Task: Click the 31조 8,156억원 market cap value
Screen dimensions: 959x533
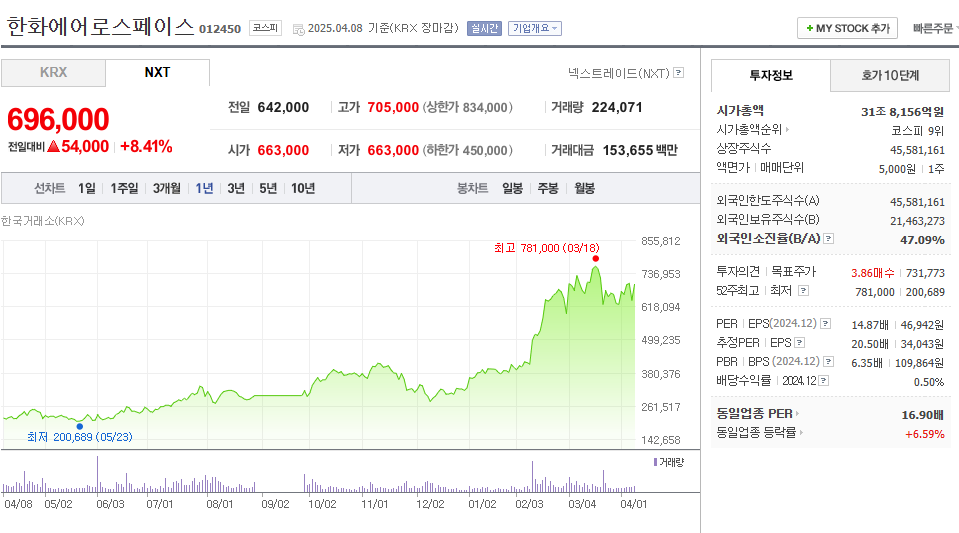Action: coord(902,112)
